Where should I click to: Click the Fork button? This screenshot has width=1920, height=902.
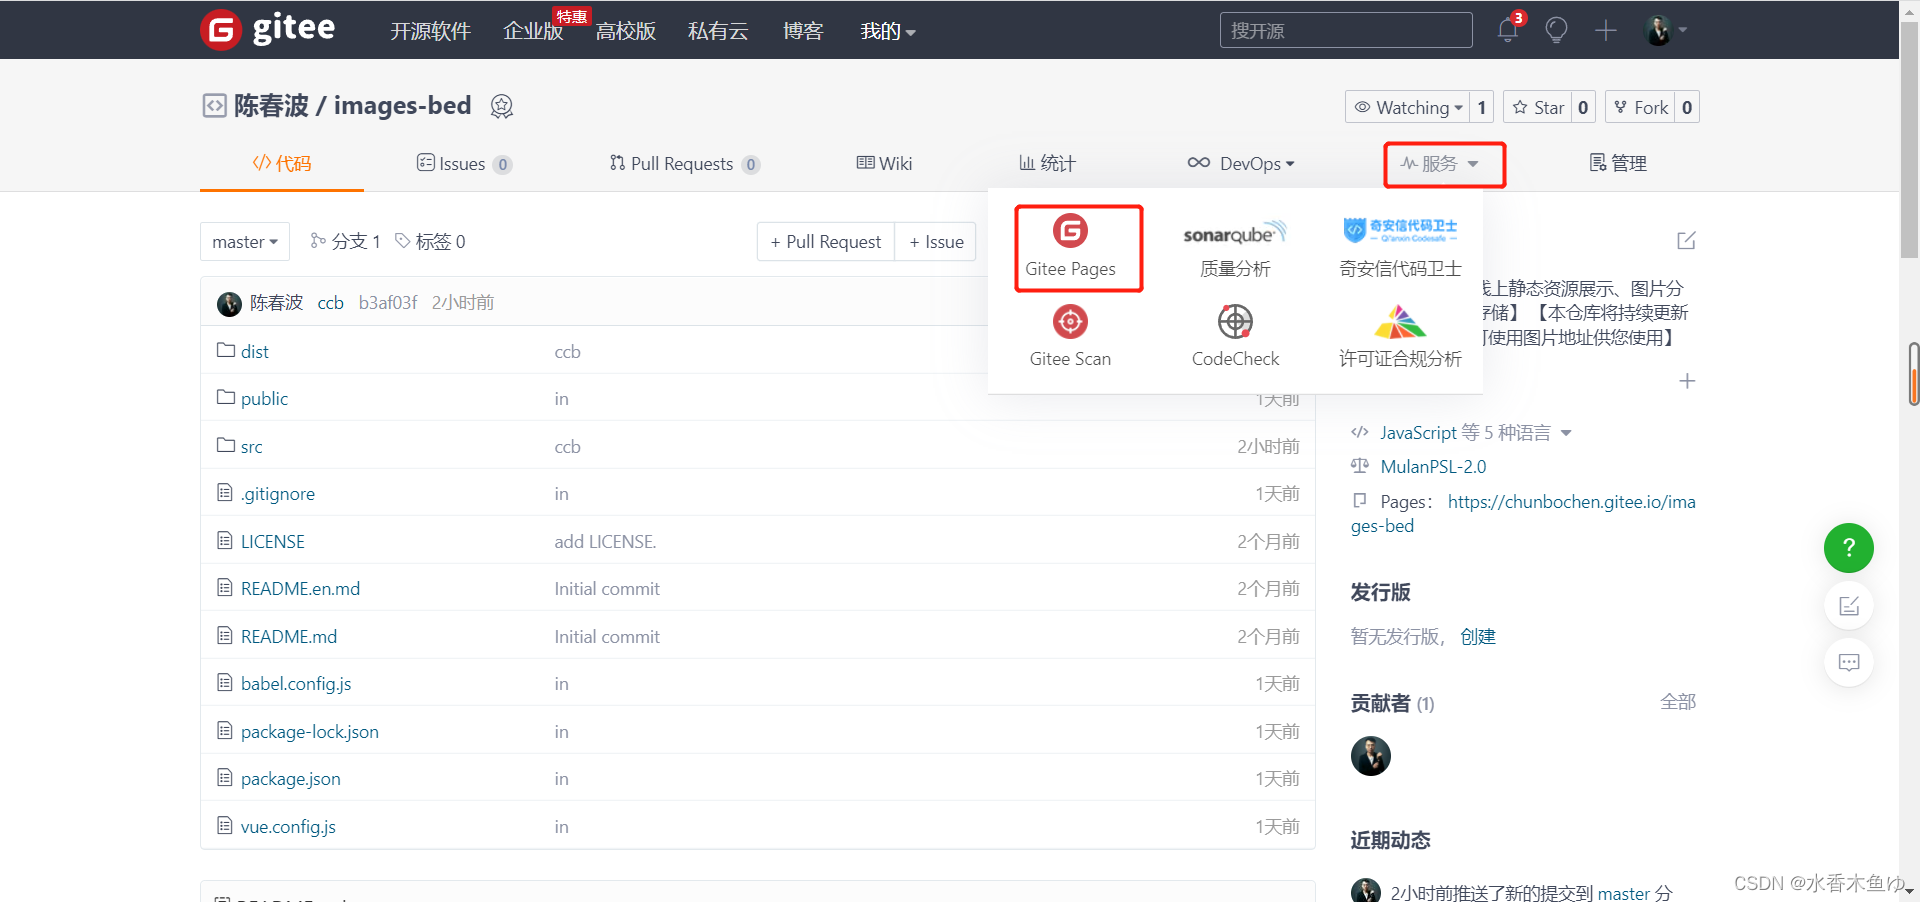point(1640,107)
